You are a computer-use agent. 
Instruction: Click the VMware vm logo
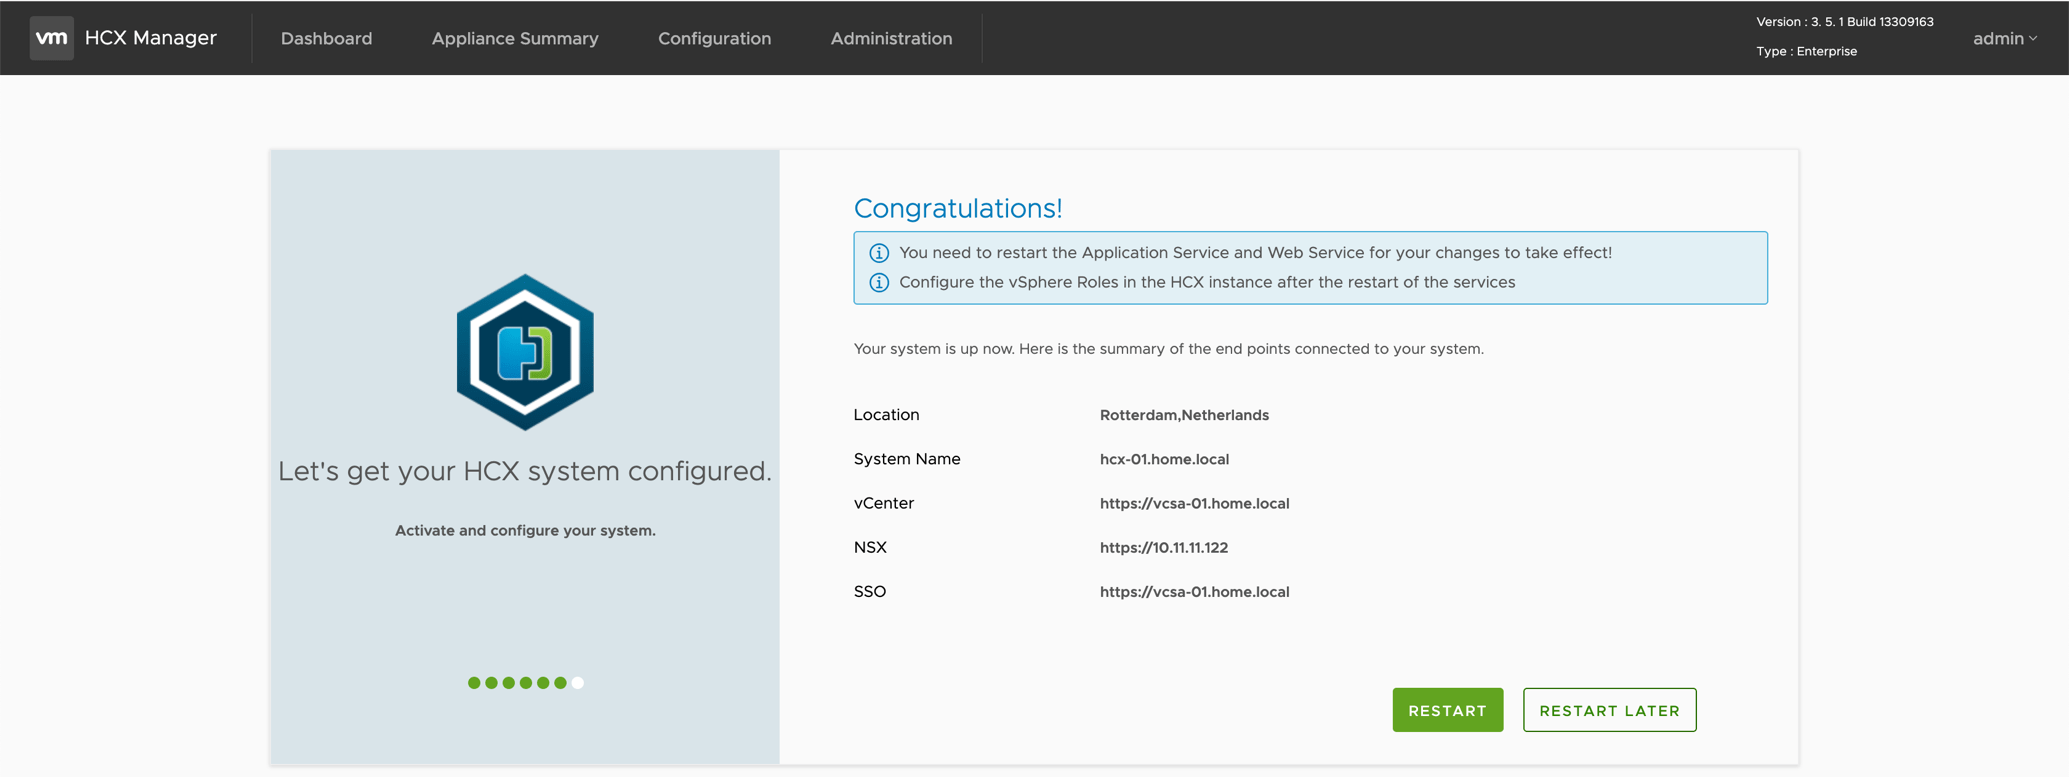click(x=51, y=38)
